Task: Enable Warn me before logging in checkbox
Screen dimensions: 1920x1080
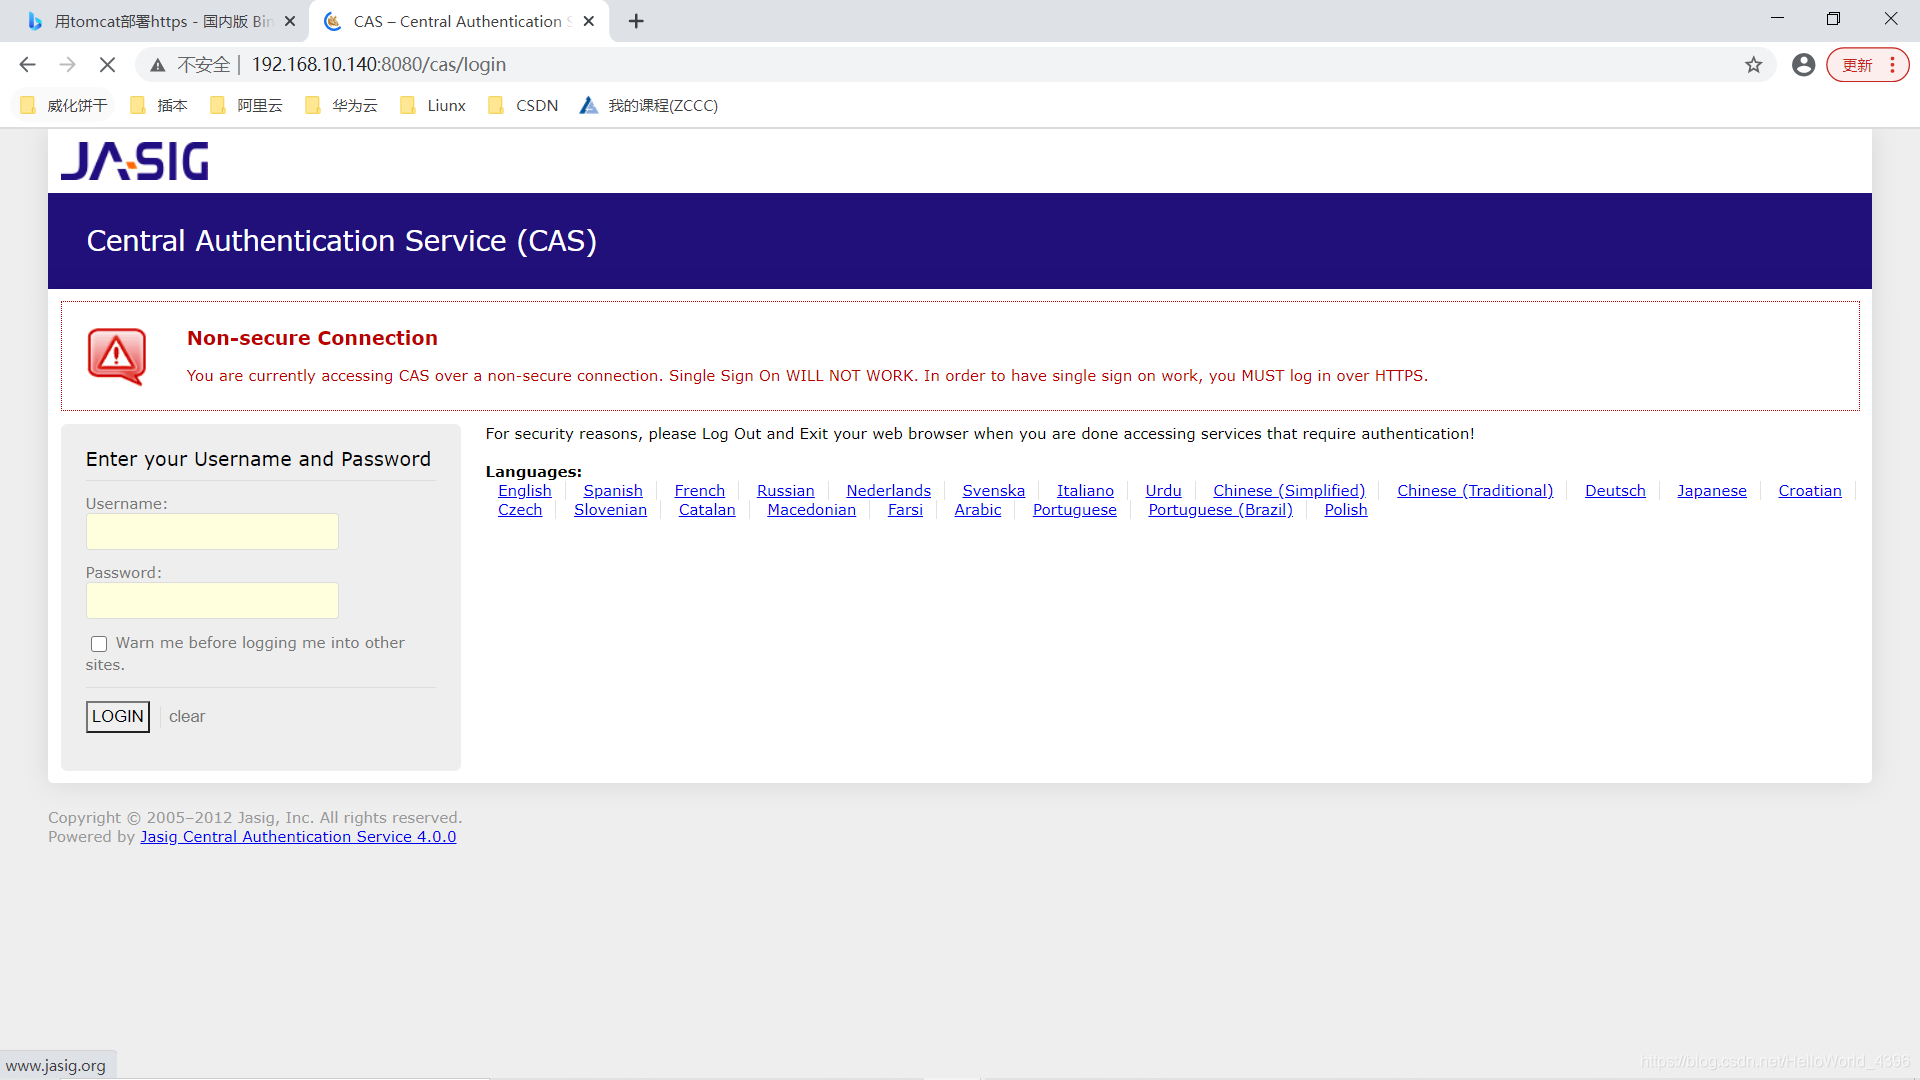Action: tap(99, 644)
